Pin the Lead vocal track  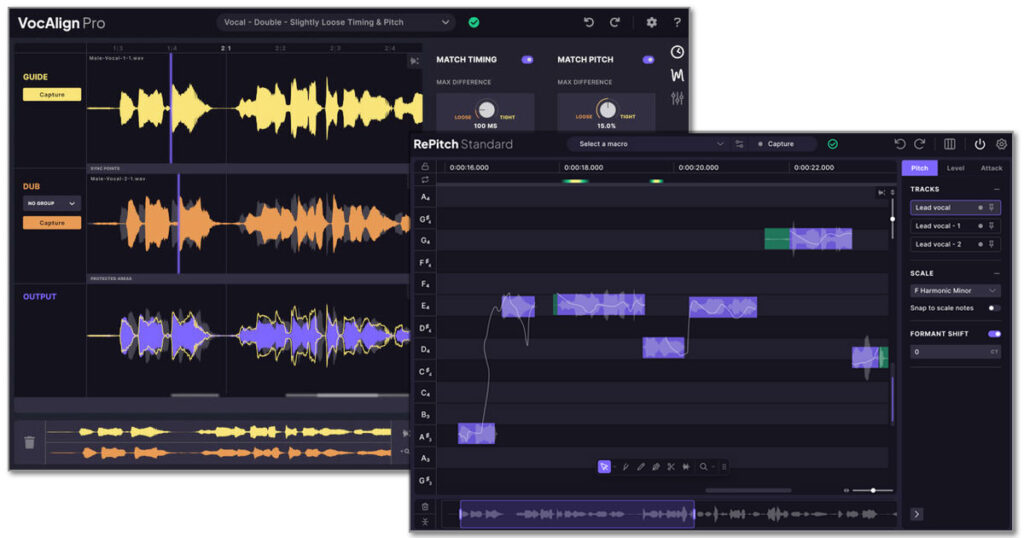pyautogui.click(x=991, y=208)
